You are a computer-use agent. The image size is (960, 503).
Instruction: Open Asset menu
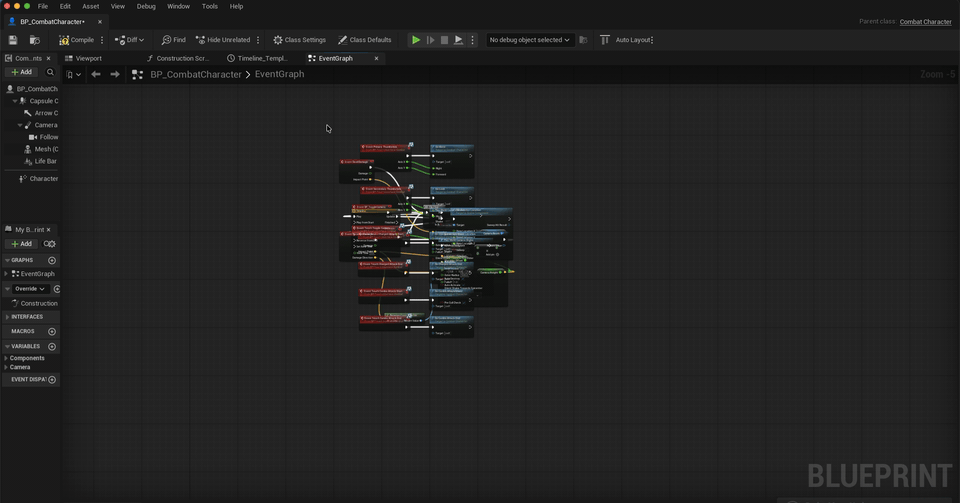pos(91,6)
